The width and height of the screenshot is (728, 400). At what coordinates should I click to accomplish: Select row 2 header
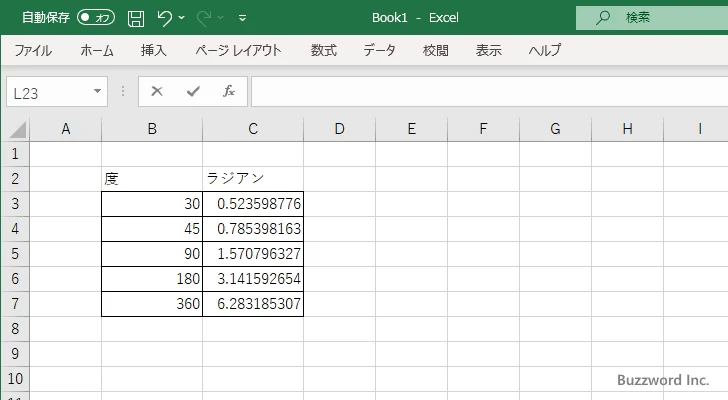click(15, 179)
